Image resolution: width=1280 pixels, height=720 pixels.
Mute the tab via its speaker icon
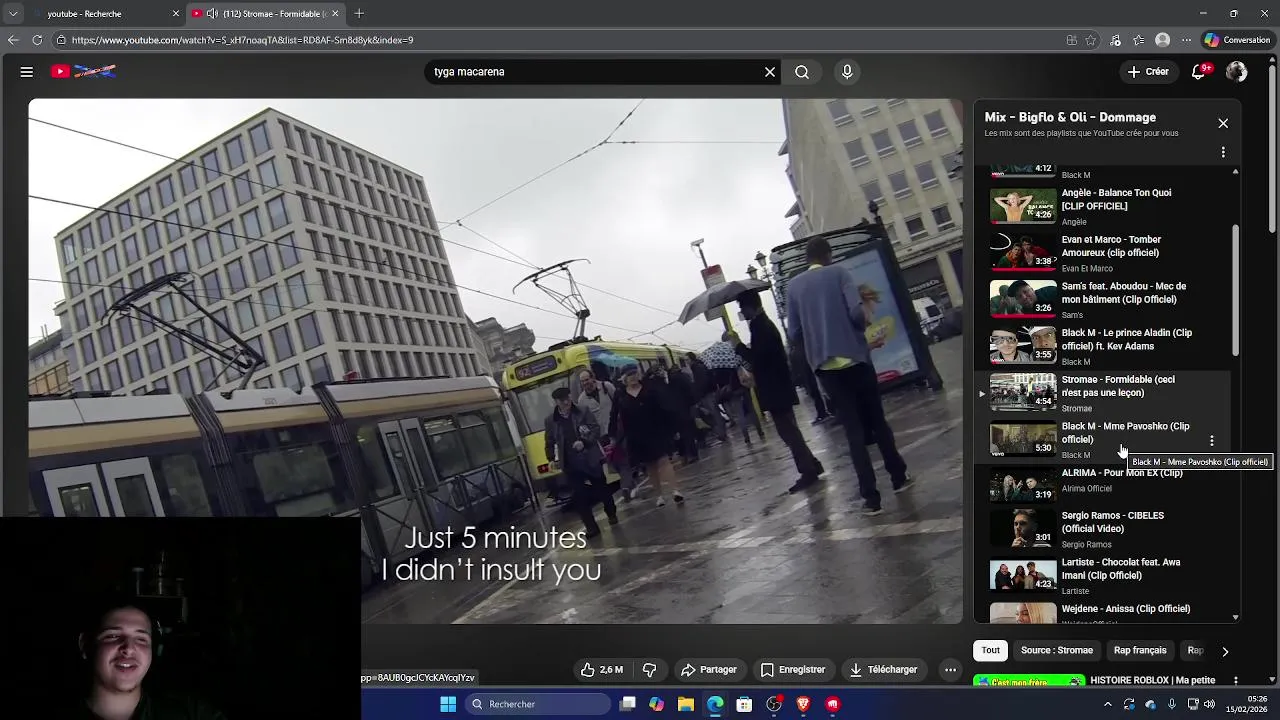pos(212,14)
